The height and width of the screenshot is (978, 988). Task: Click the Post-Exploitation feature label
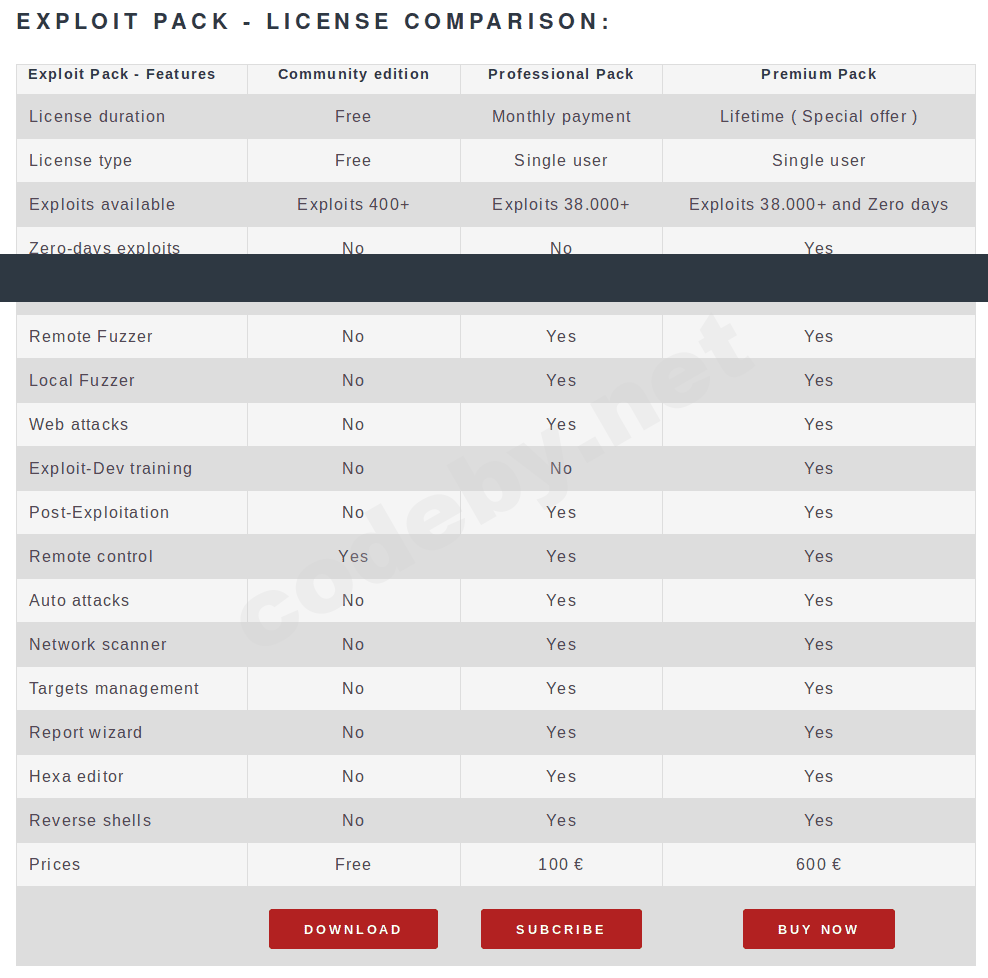[99, 513]
